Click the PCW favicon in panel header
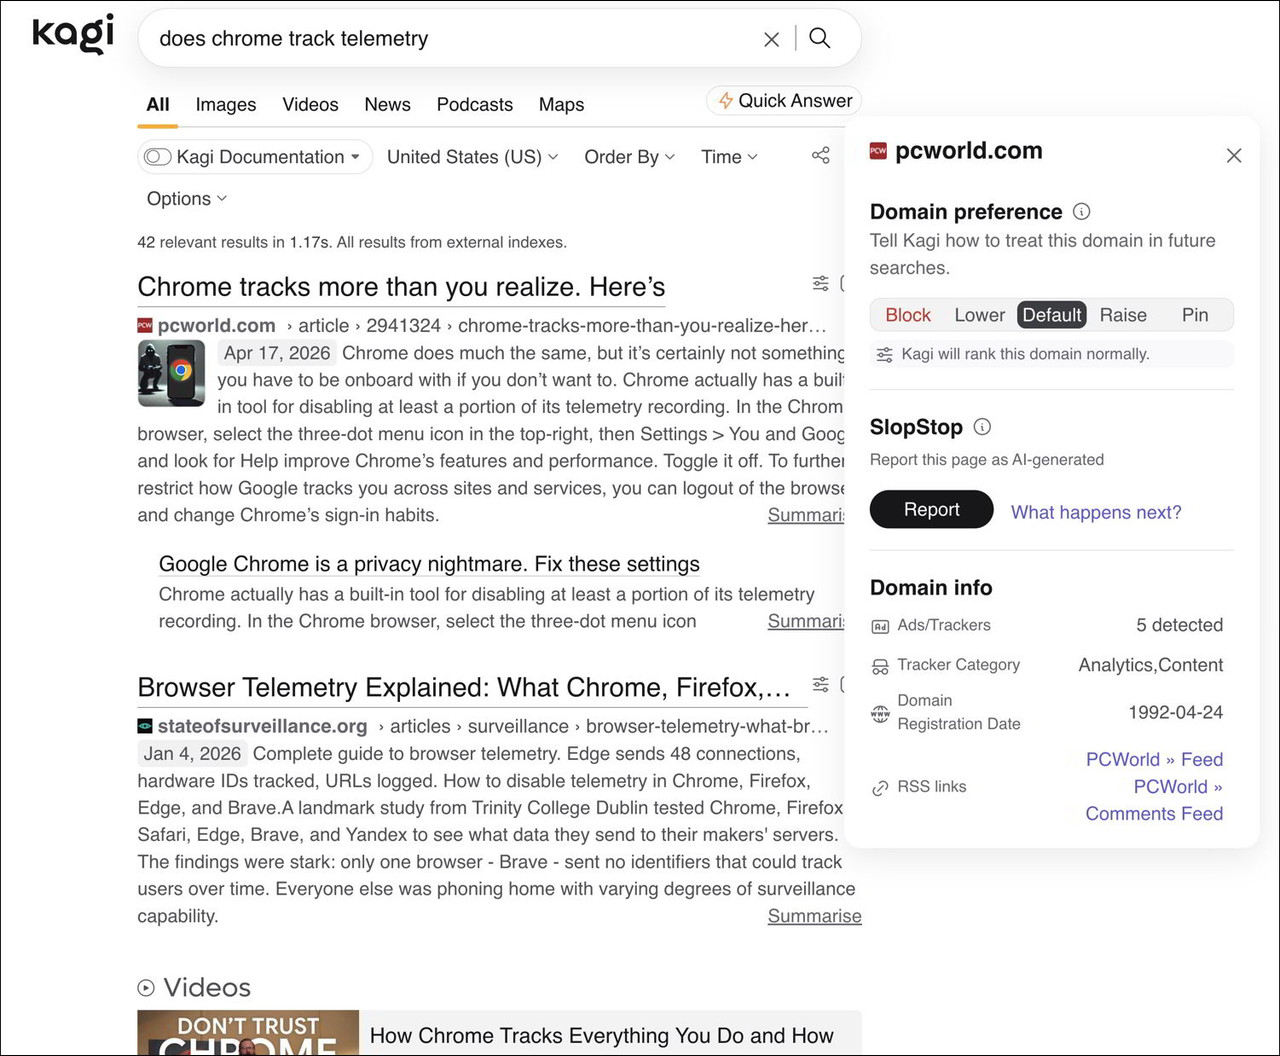1280x1056 pixels. pyautogui.click(x=878, y=151)
